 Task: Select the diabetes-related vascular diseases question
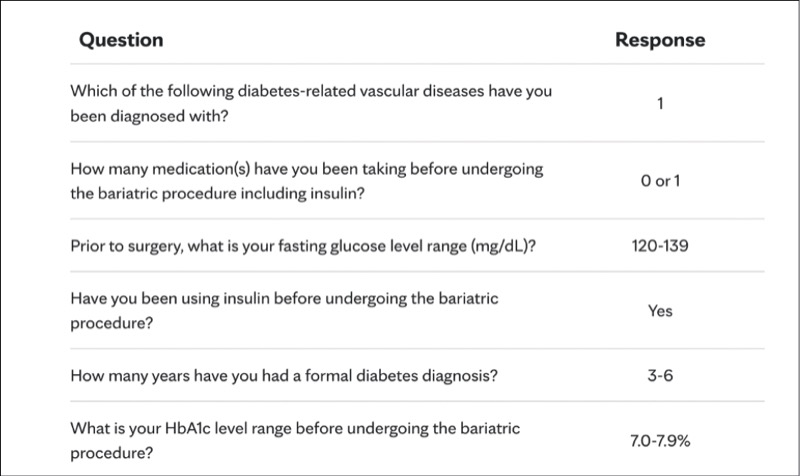(310, 103)
